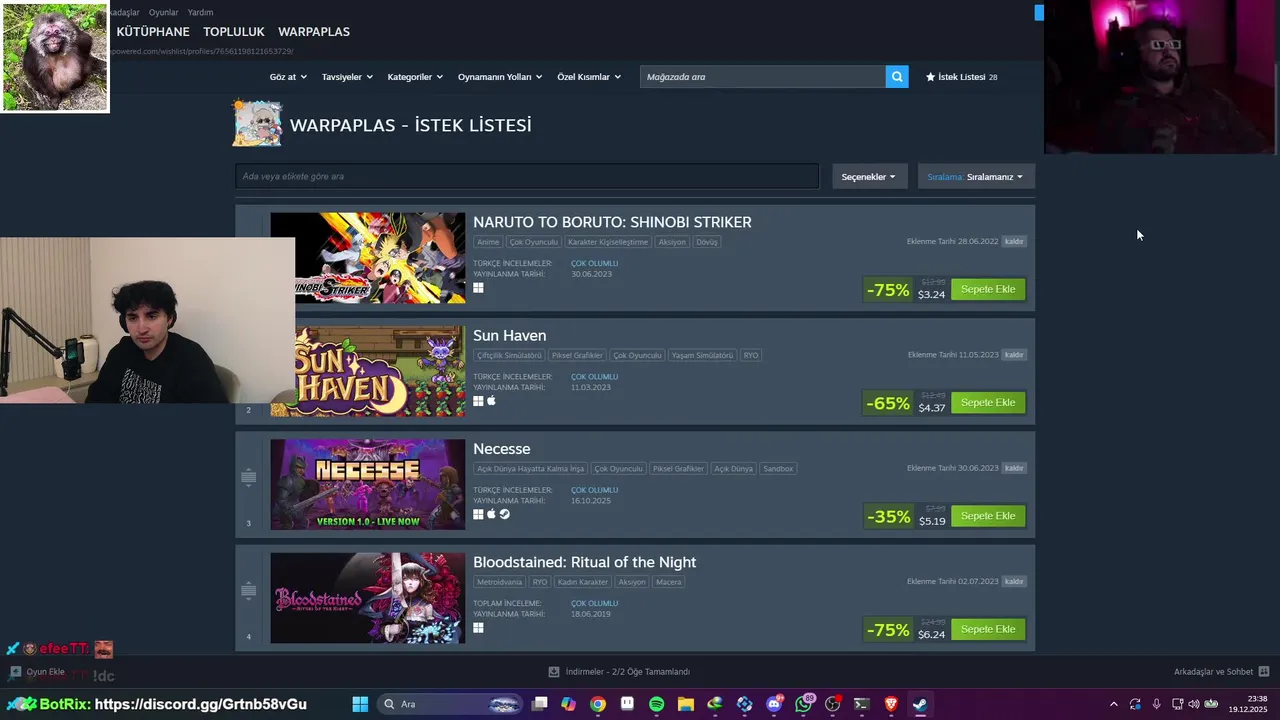Open the Necesse title link
This screenshot has width=1280, height=720.
(x=502, y=449)
